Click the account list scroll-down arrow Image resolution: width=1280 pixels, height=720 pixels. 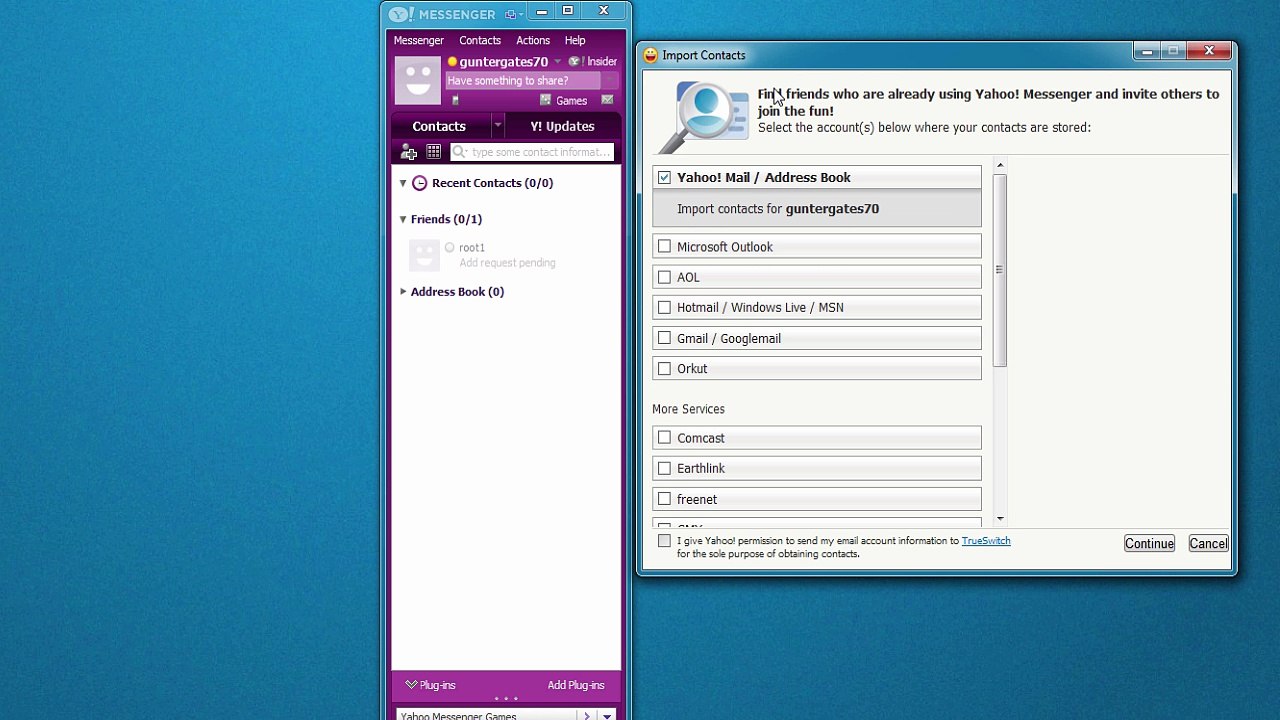tap(999, 519)
